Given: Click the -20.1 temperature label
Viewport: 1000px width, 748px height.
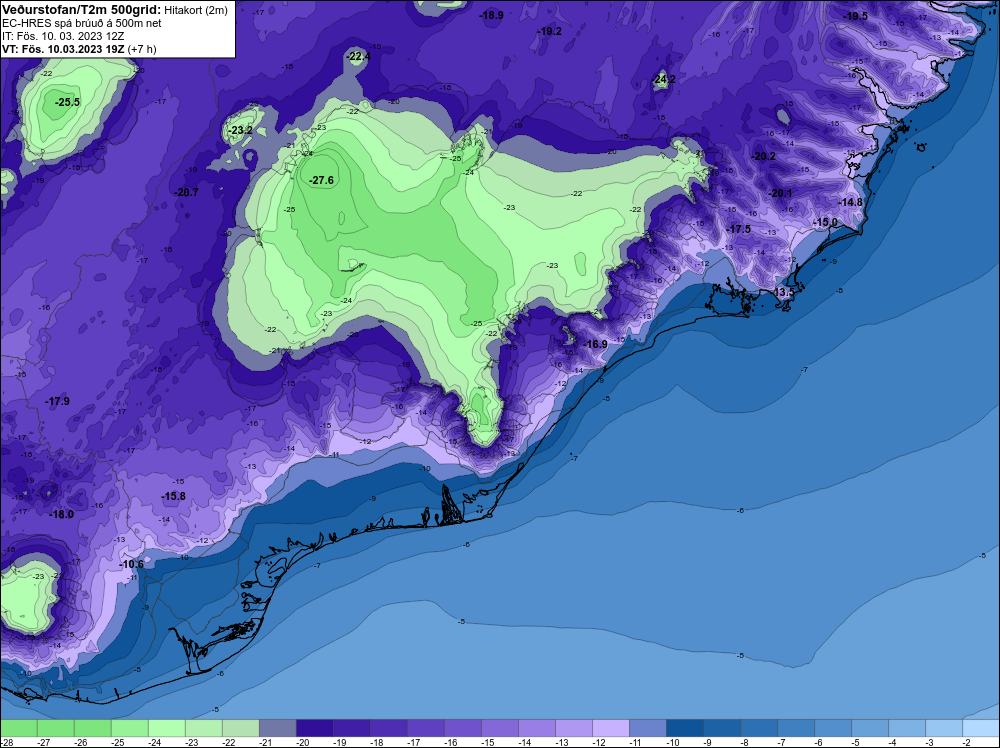Looking at the screenshot, I should (779, 194).
